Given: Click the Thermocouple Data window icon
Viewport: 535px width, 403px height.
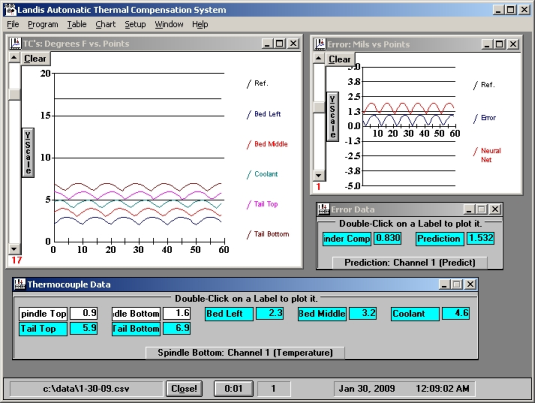Looking at the screenshot, I should pos(20,284).
